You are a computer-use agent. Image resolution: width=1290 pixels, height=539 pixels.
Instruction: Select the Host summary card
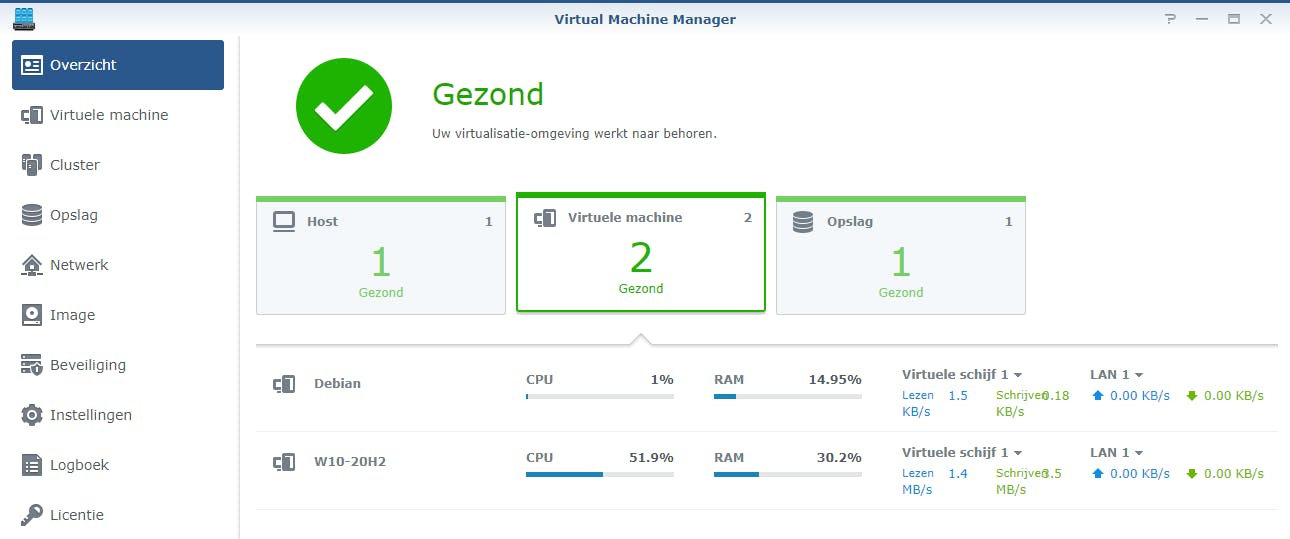pos(381,256)
